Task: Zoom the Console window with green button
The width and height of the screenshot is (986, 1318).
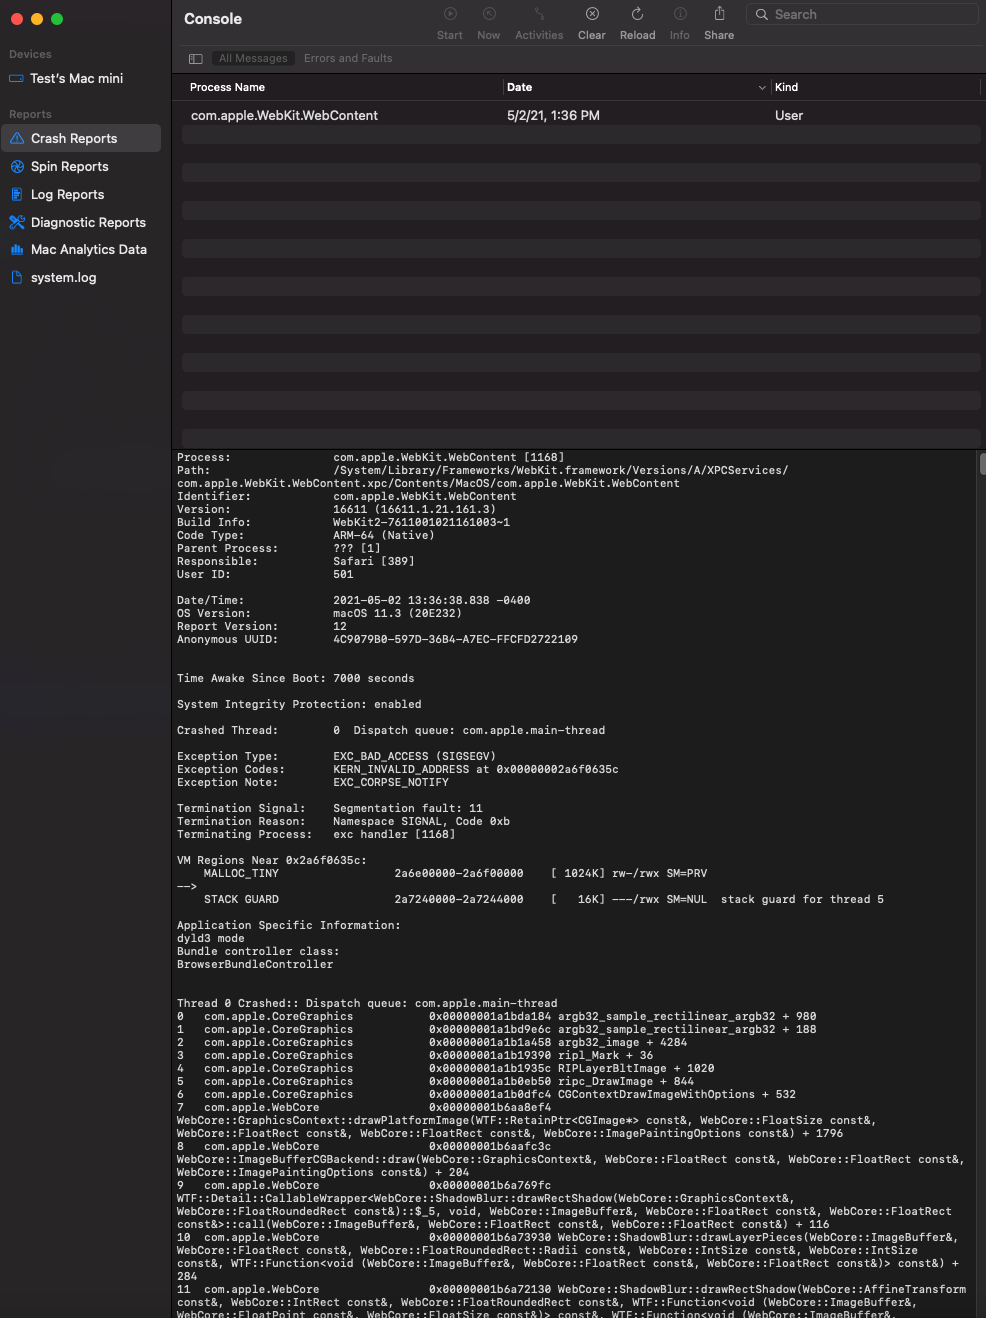Action: [57, 19]
